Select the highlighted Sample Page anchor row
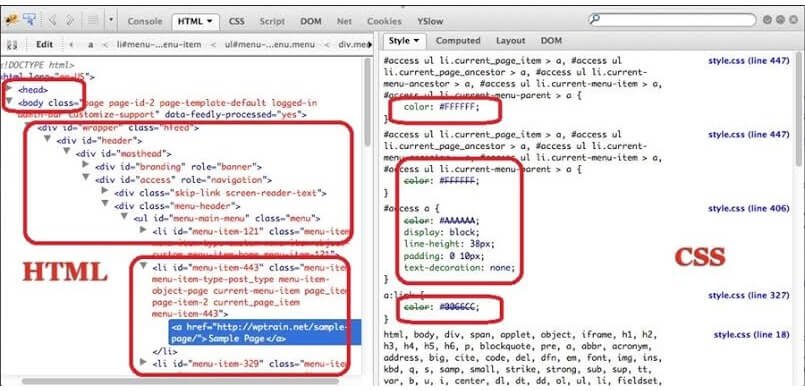The height and width of the screenshot is (391, 805). point(265,333)
